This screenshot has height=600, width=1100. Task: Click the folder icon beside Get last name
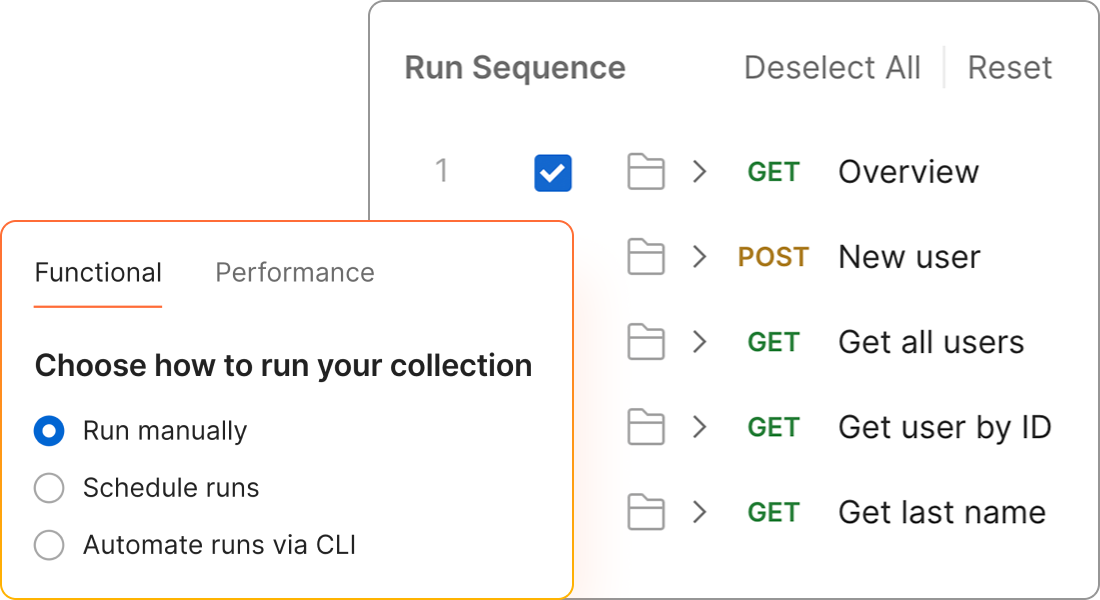pyautogui.click(x=646, y=512)
